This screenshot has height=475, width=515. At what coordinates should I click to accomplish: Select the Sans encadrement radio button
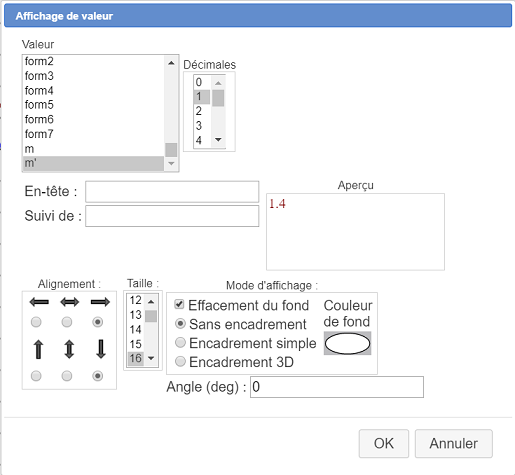pyautogui.click(x=180, y=324)
